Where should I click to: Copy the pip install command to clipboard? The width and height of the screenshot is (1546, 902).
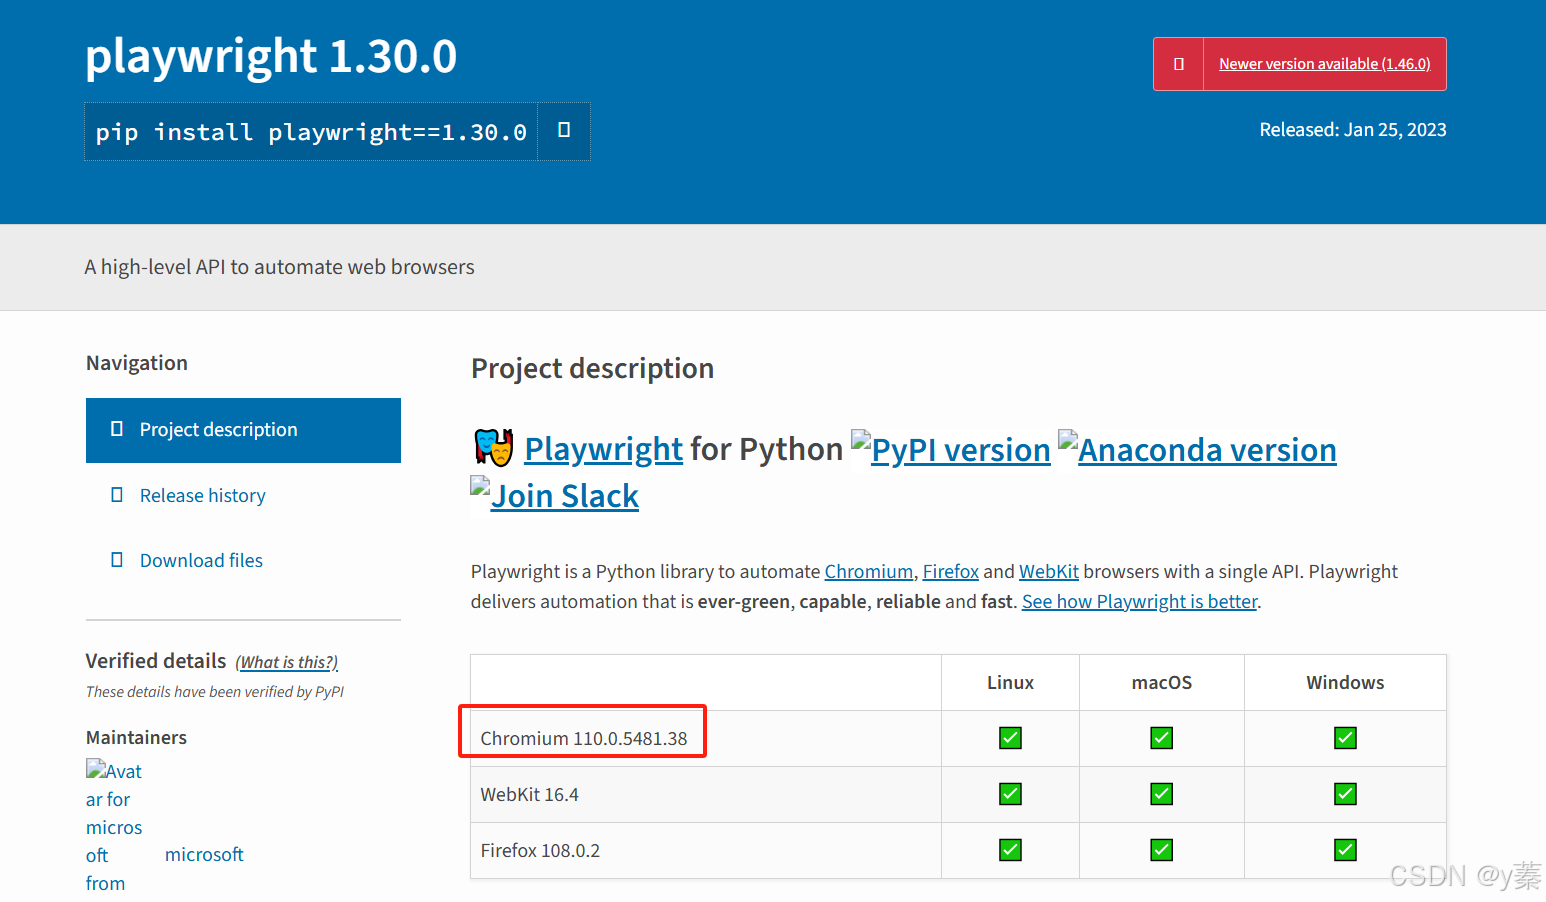[564, 131]
